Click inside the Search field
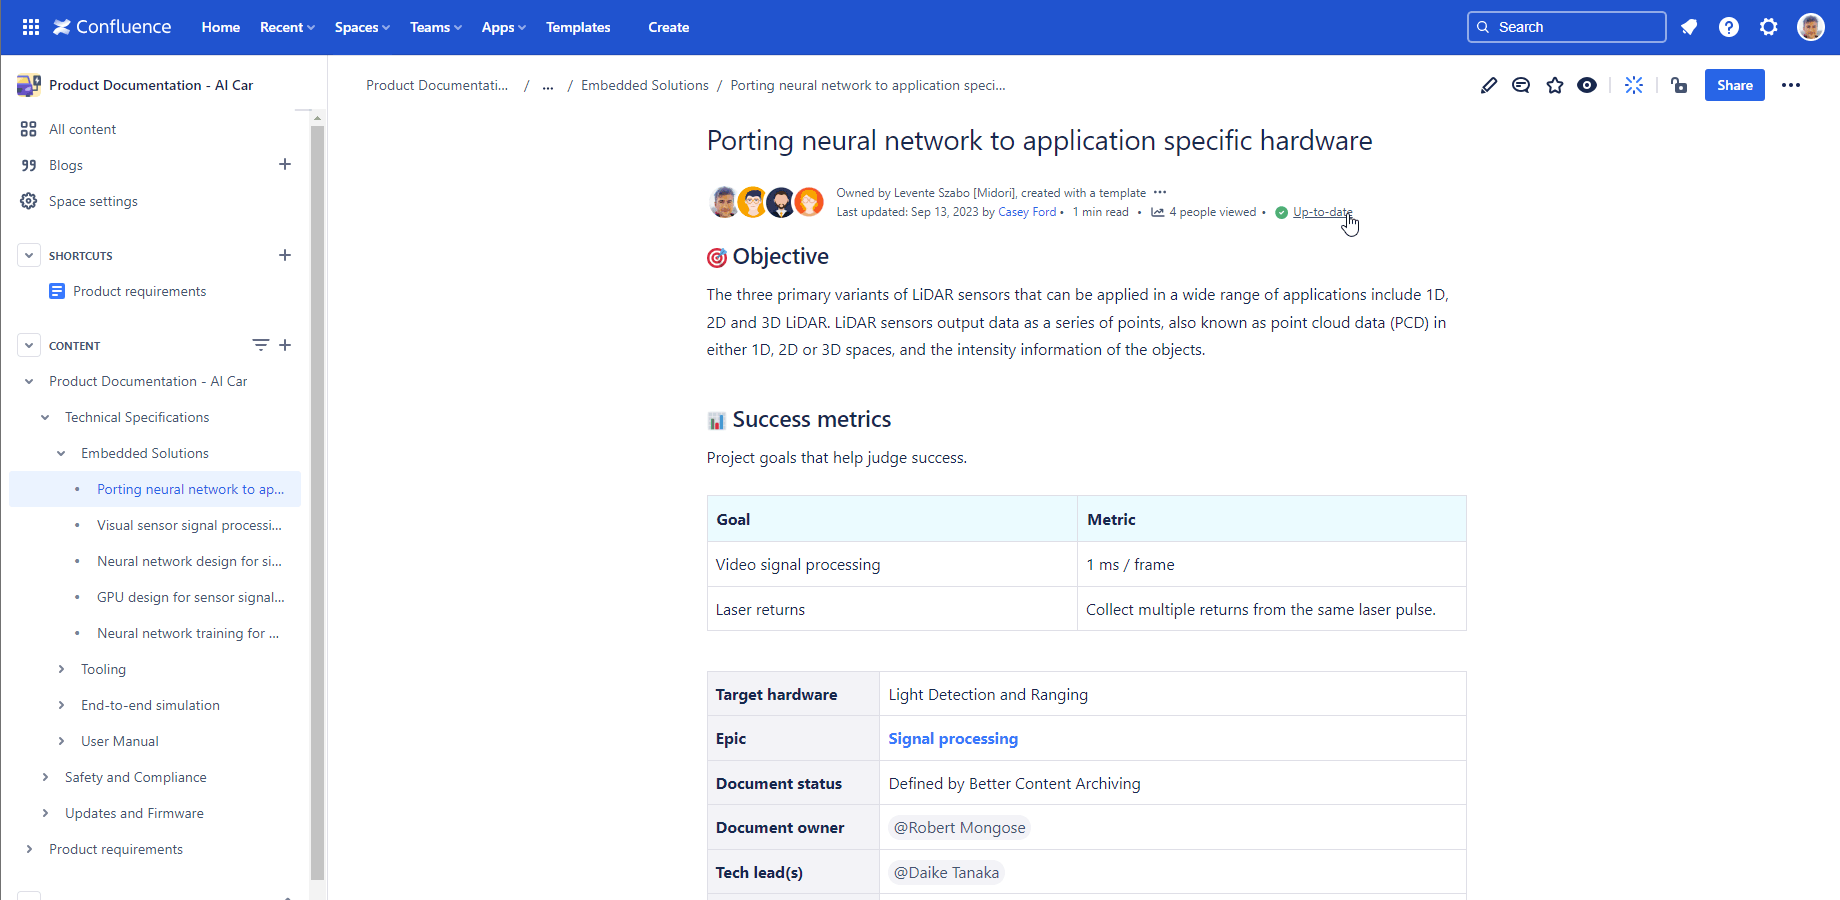Image resolution: width=1840 pixels, height=900 pixels. click(x=1566, y=27)
